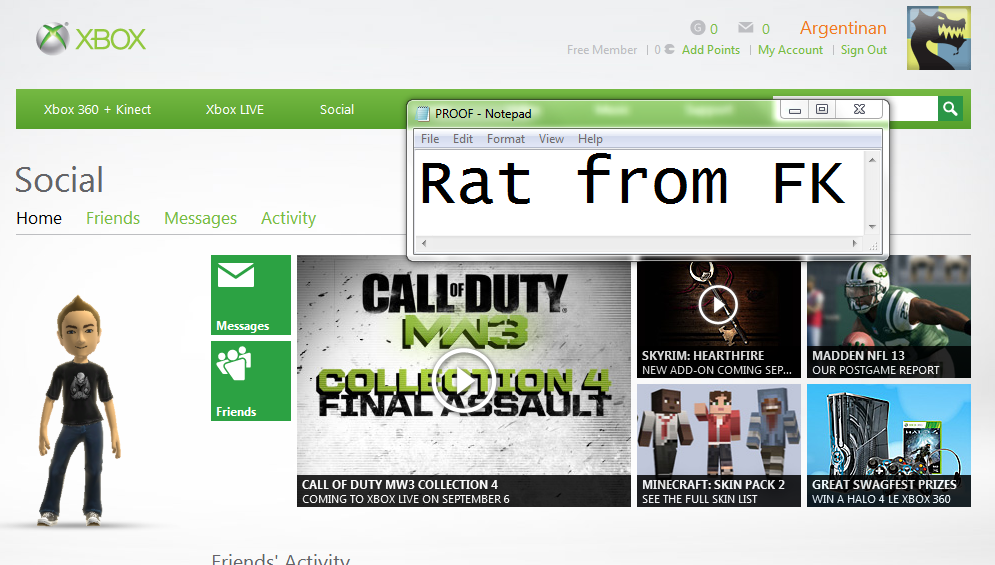Click the dragon gamerpic avatar
The width and height of the screenshot is (995, 565).
(x=939, y=38)
